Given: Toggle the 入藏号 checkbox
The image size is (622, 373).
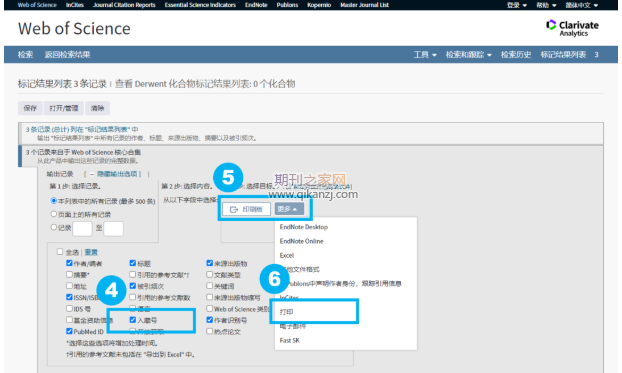Looking at the screenshot, I should coord(133,319).
